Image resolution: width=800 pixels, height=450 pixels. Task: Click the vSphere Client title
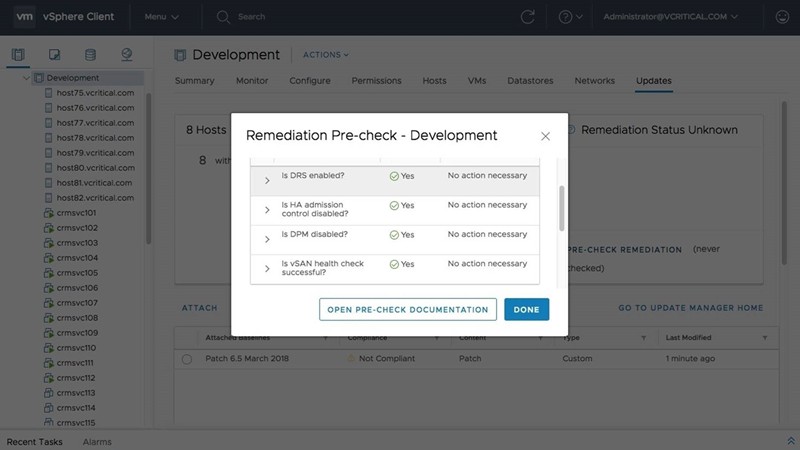(x=78, y=16)
